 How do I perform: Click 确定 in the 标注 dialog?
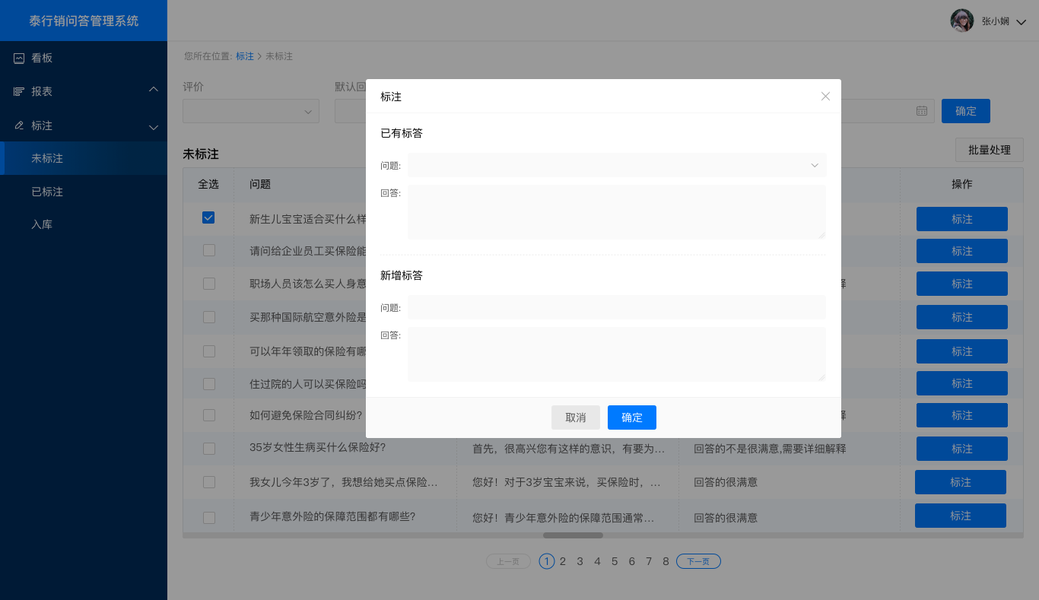[631, 418]
